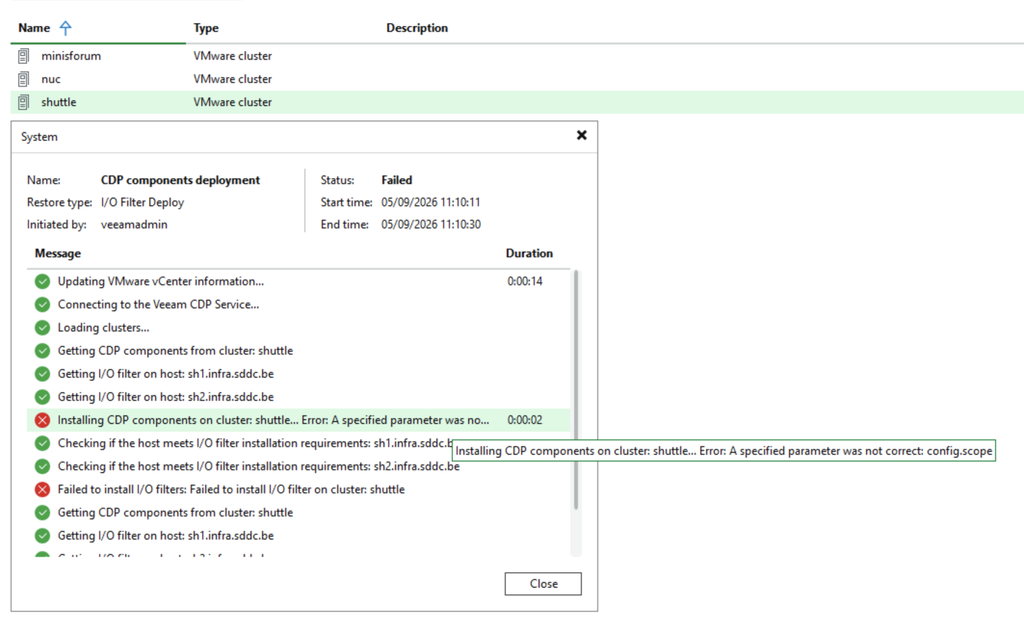Select the nuc VMware cluster row
The width and height of the screenshot is (1024, 637).
coord(517,79)
